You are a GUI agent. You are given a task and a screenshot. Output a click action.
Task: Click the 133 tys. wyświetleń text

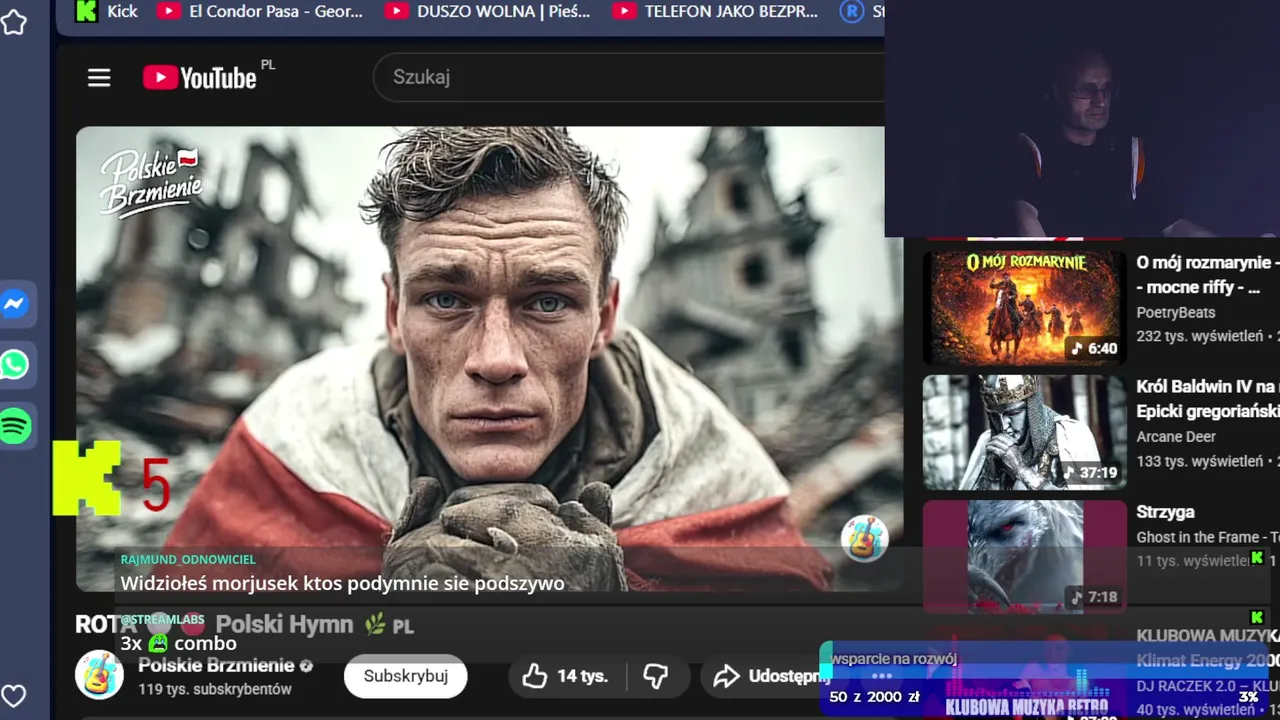[1200, 461]
